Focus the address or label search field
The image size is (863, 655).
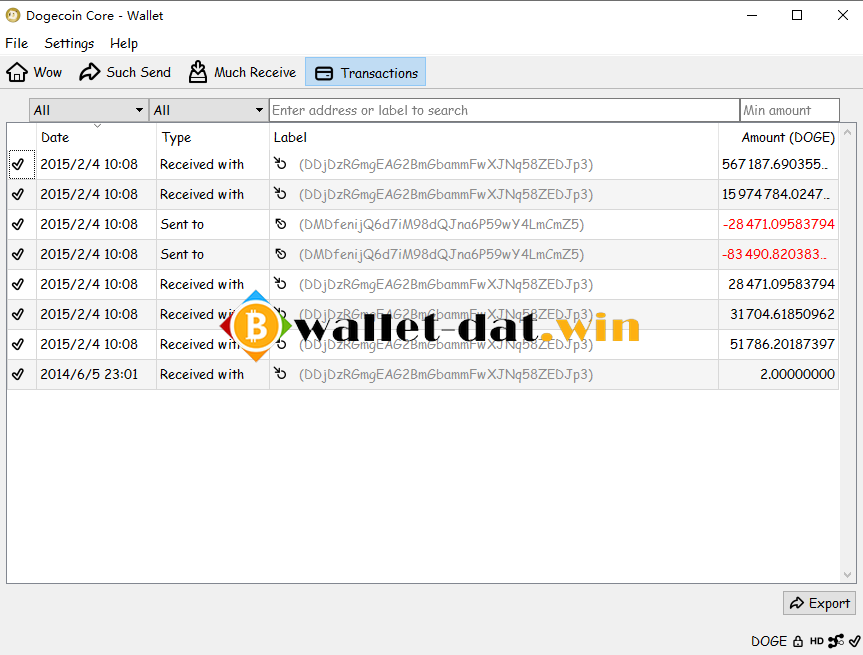(x=504, y=110)
